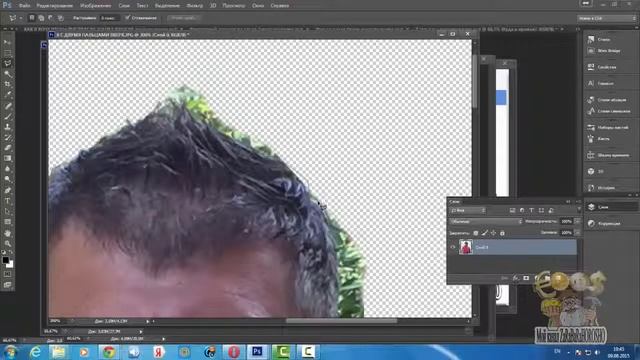Open the Фильтр menu

[x=194, y=6]
